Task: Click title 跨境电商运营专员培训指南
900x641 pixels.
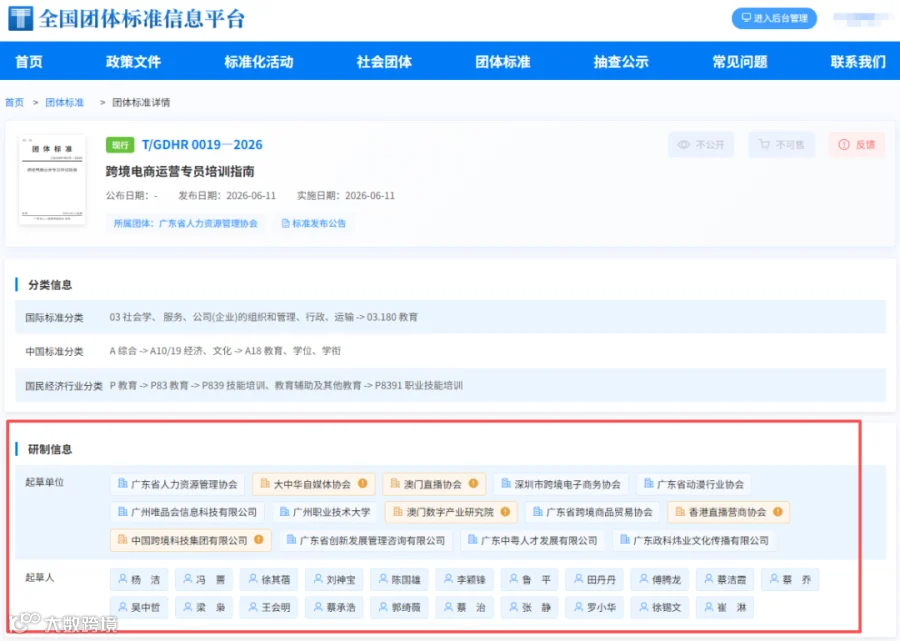Action: [x=180, y=171]
